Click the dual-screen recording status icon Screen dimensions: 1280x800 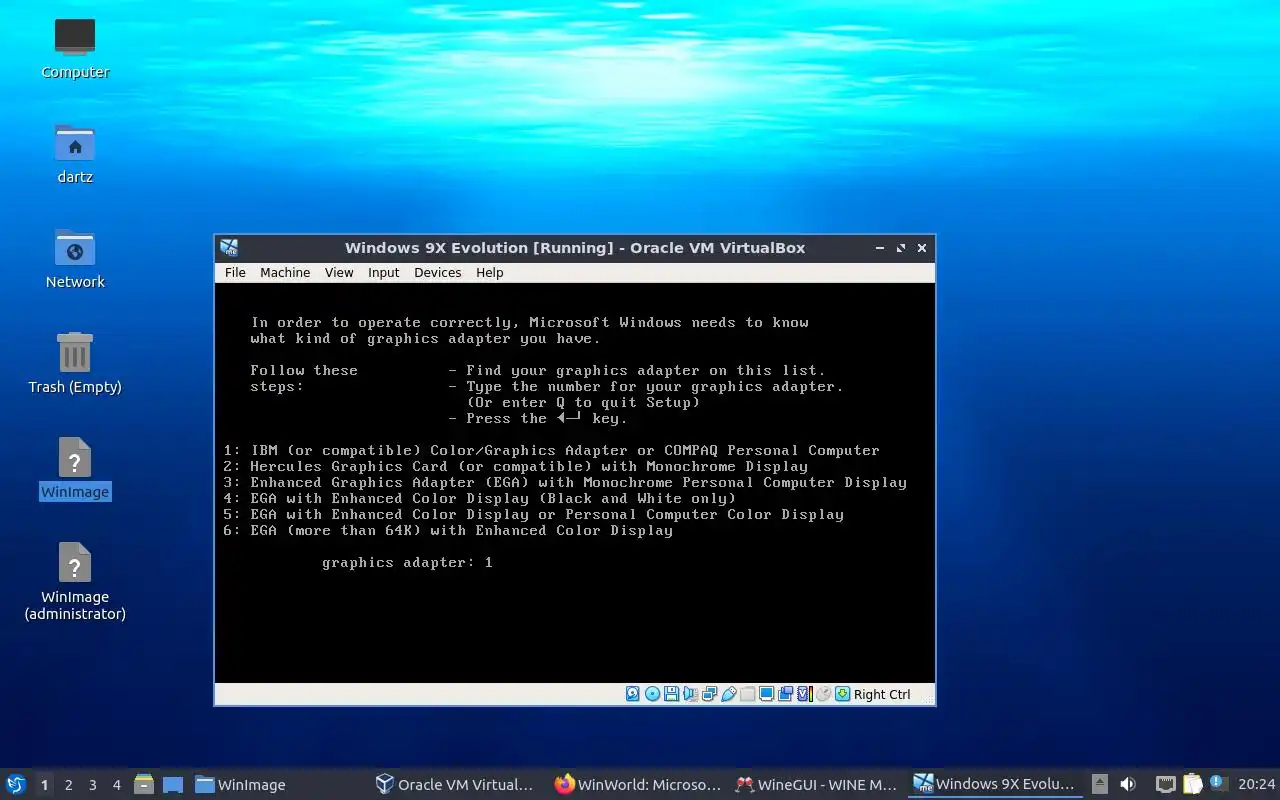pos(785,694)
